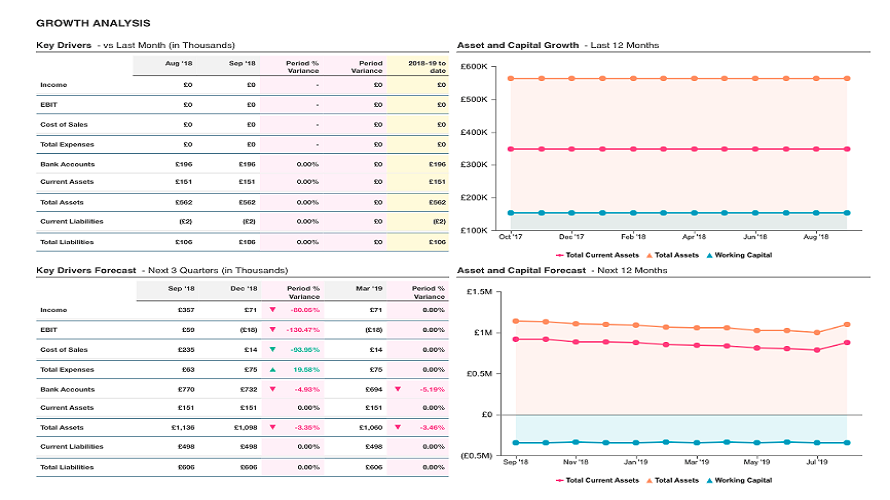Image resolution: width=890 pixels, height=500 pixels.
Task: Click the Asset and Capital Growth section title
Action: [518, 45]
